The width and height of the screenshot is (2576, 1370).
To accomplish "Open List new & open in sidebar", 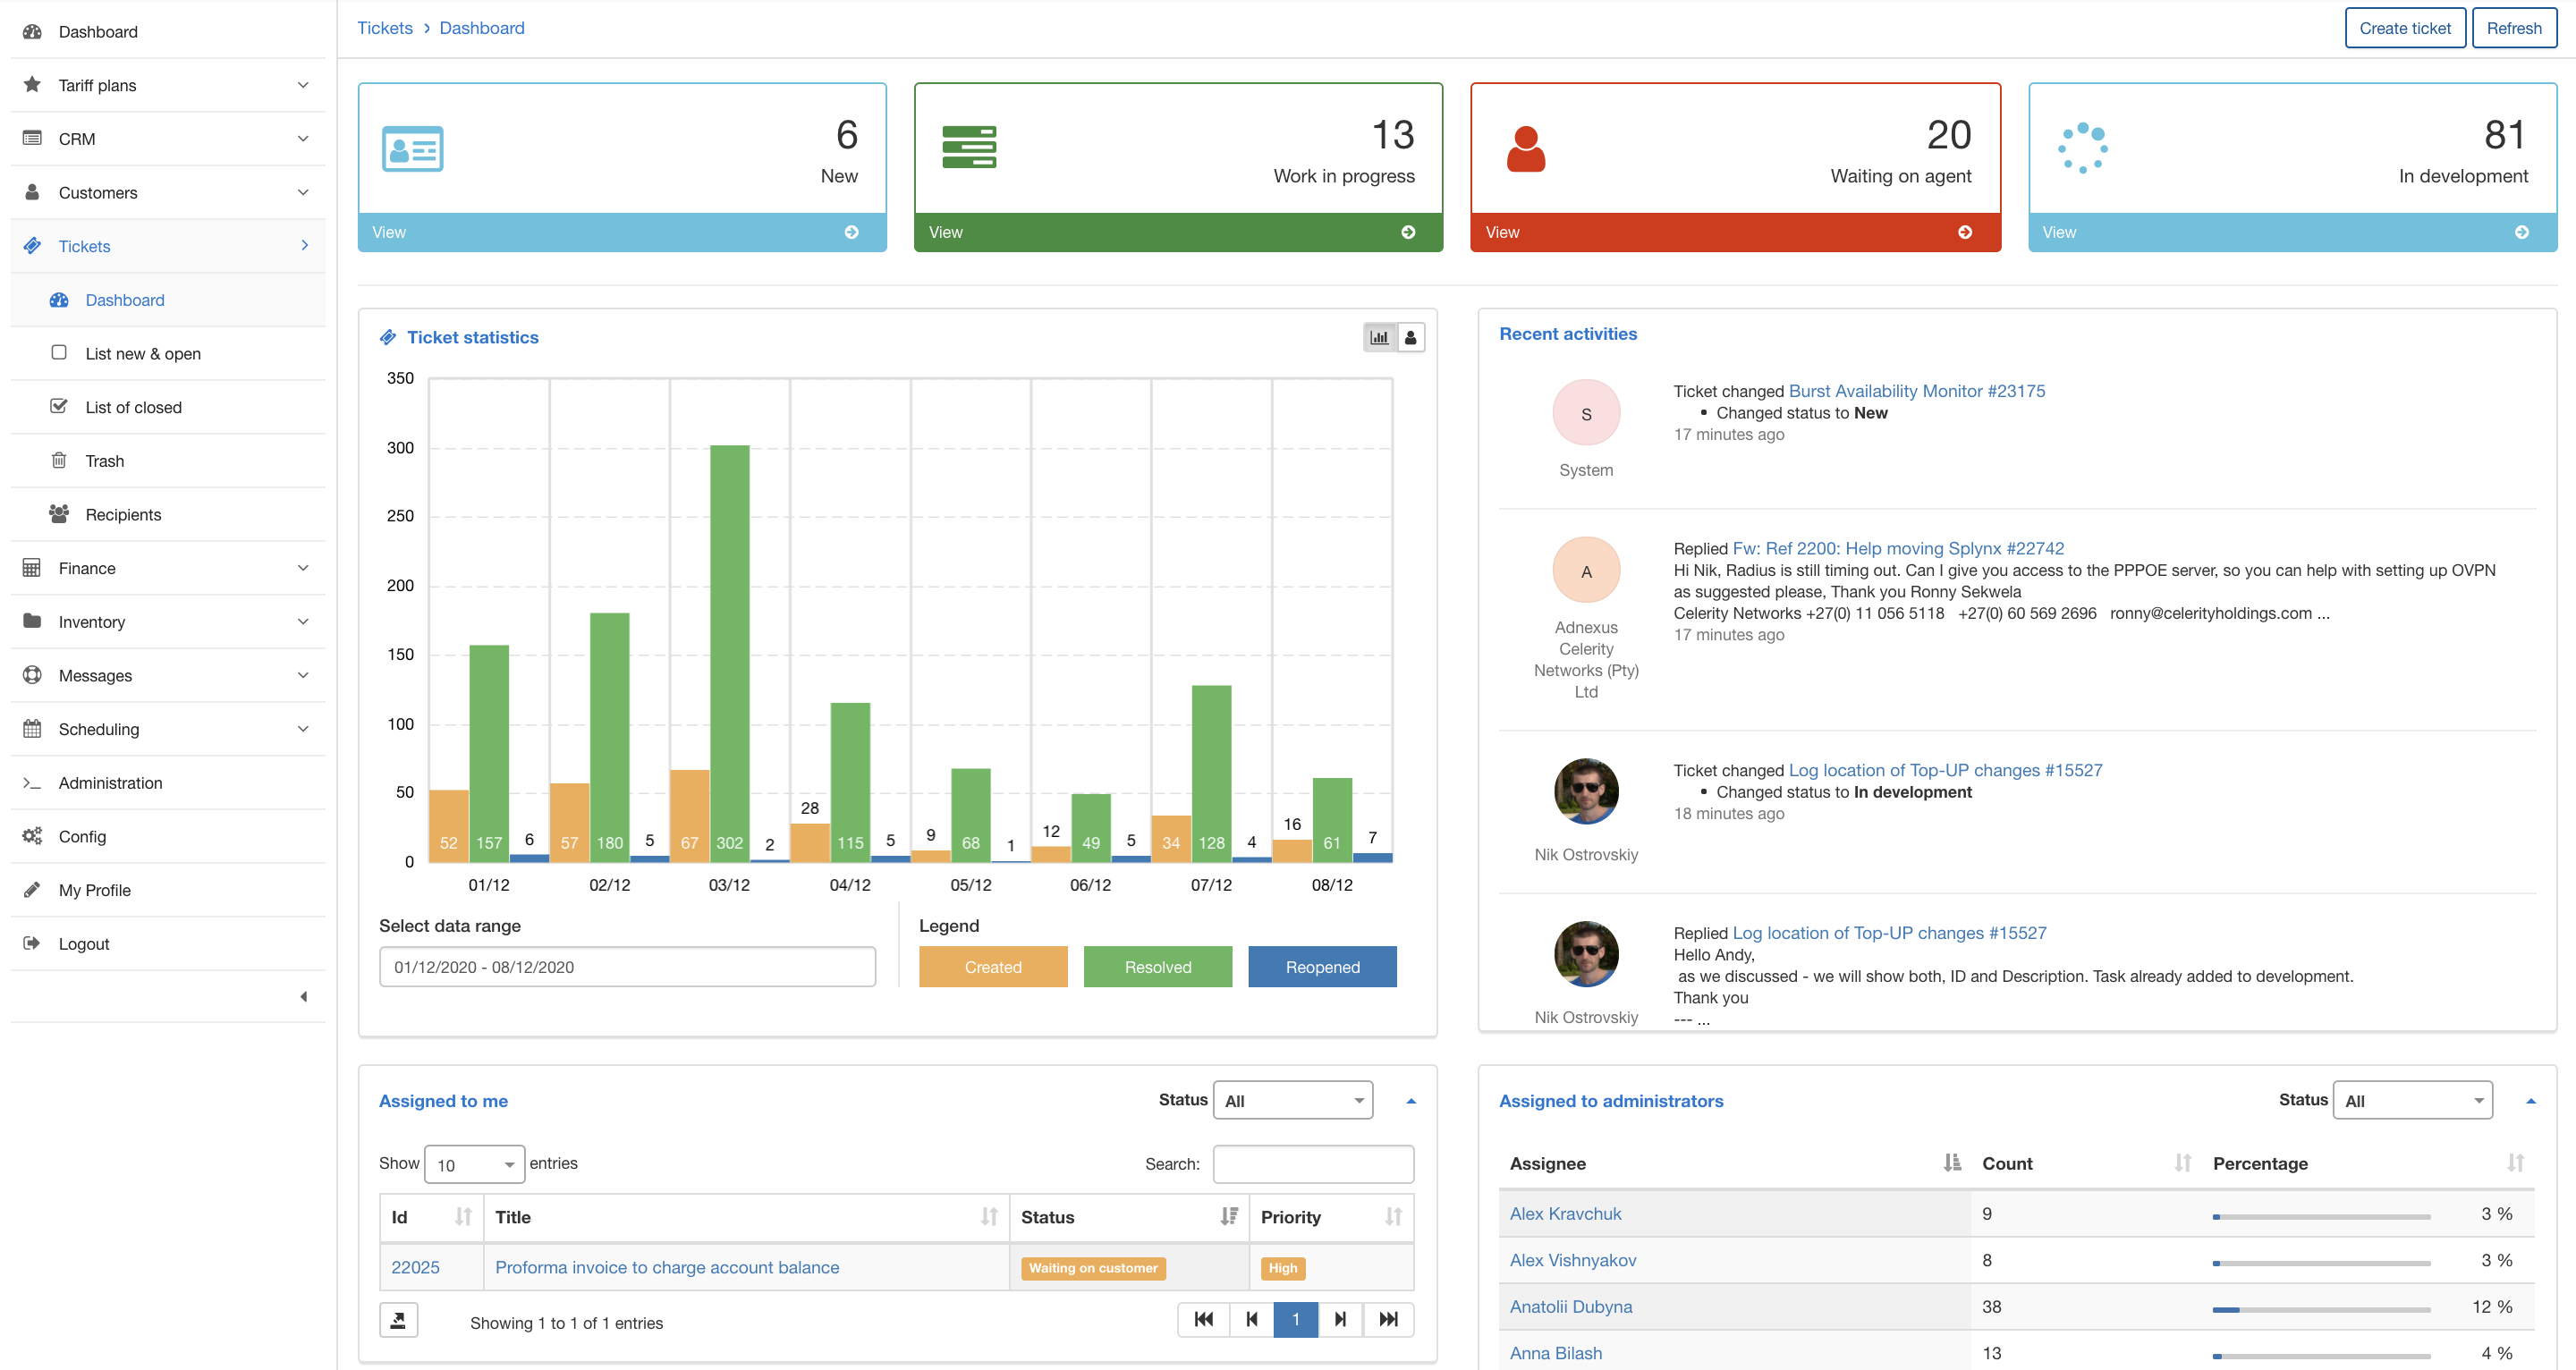I will [x=143, y=354].
